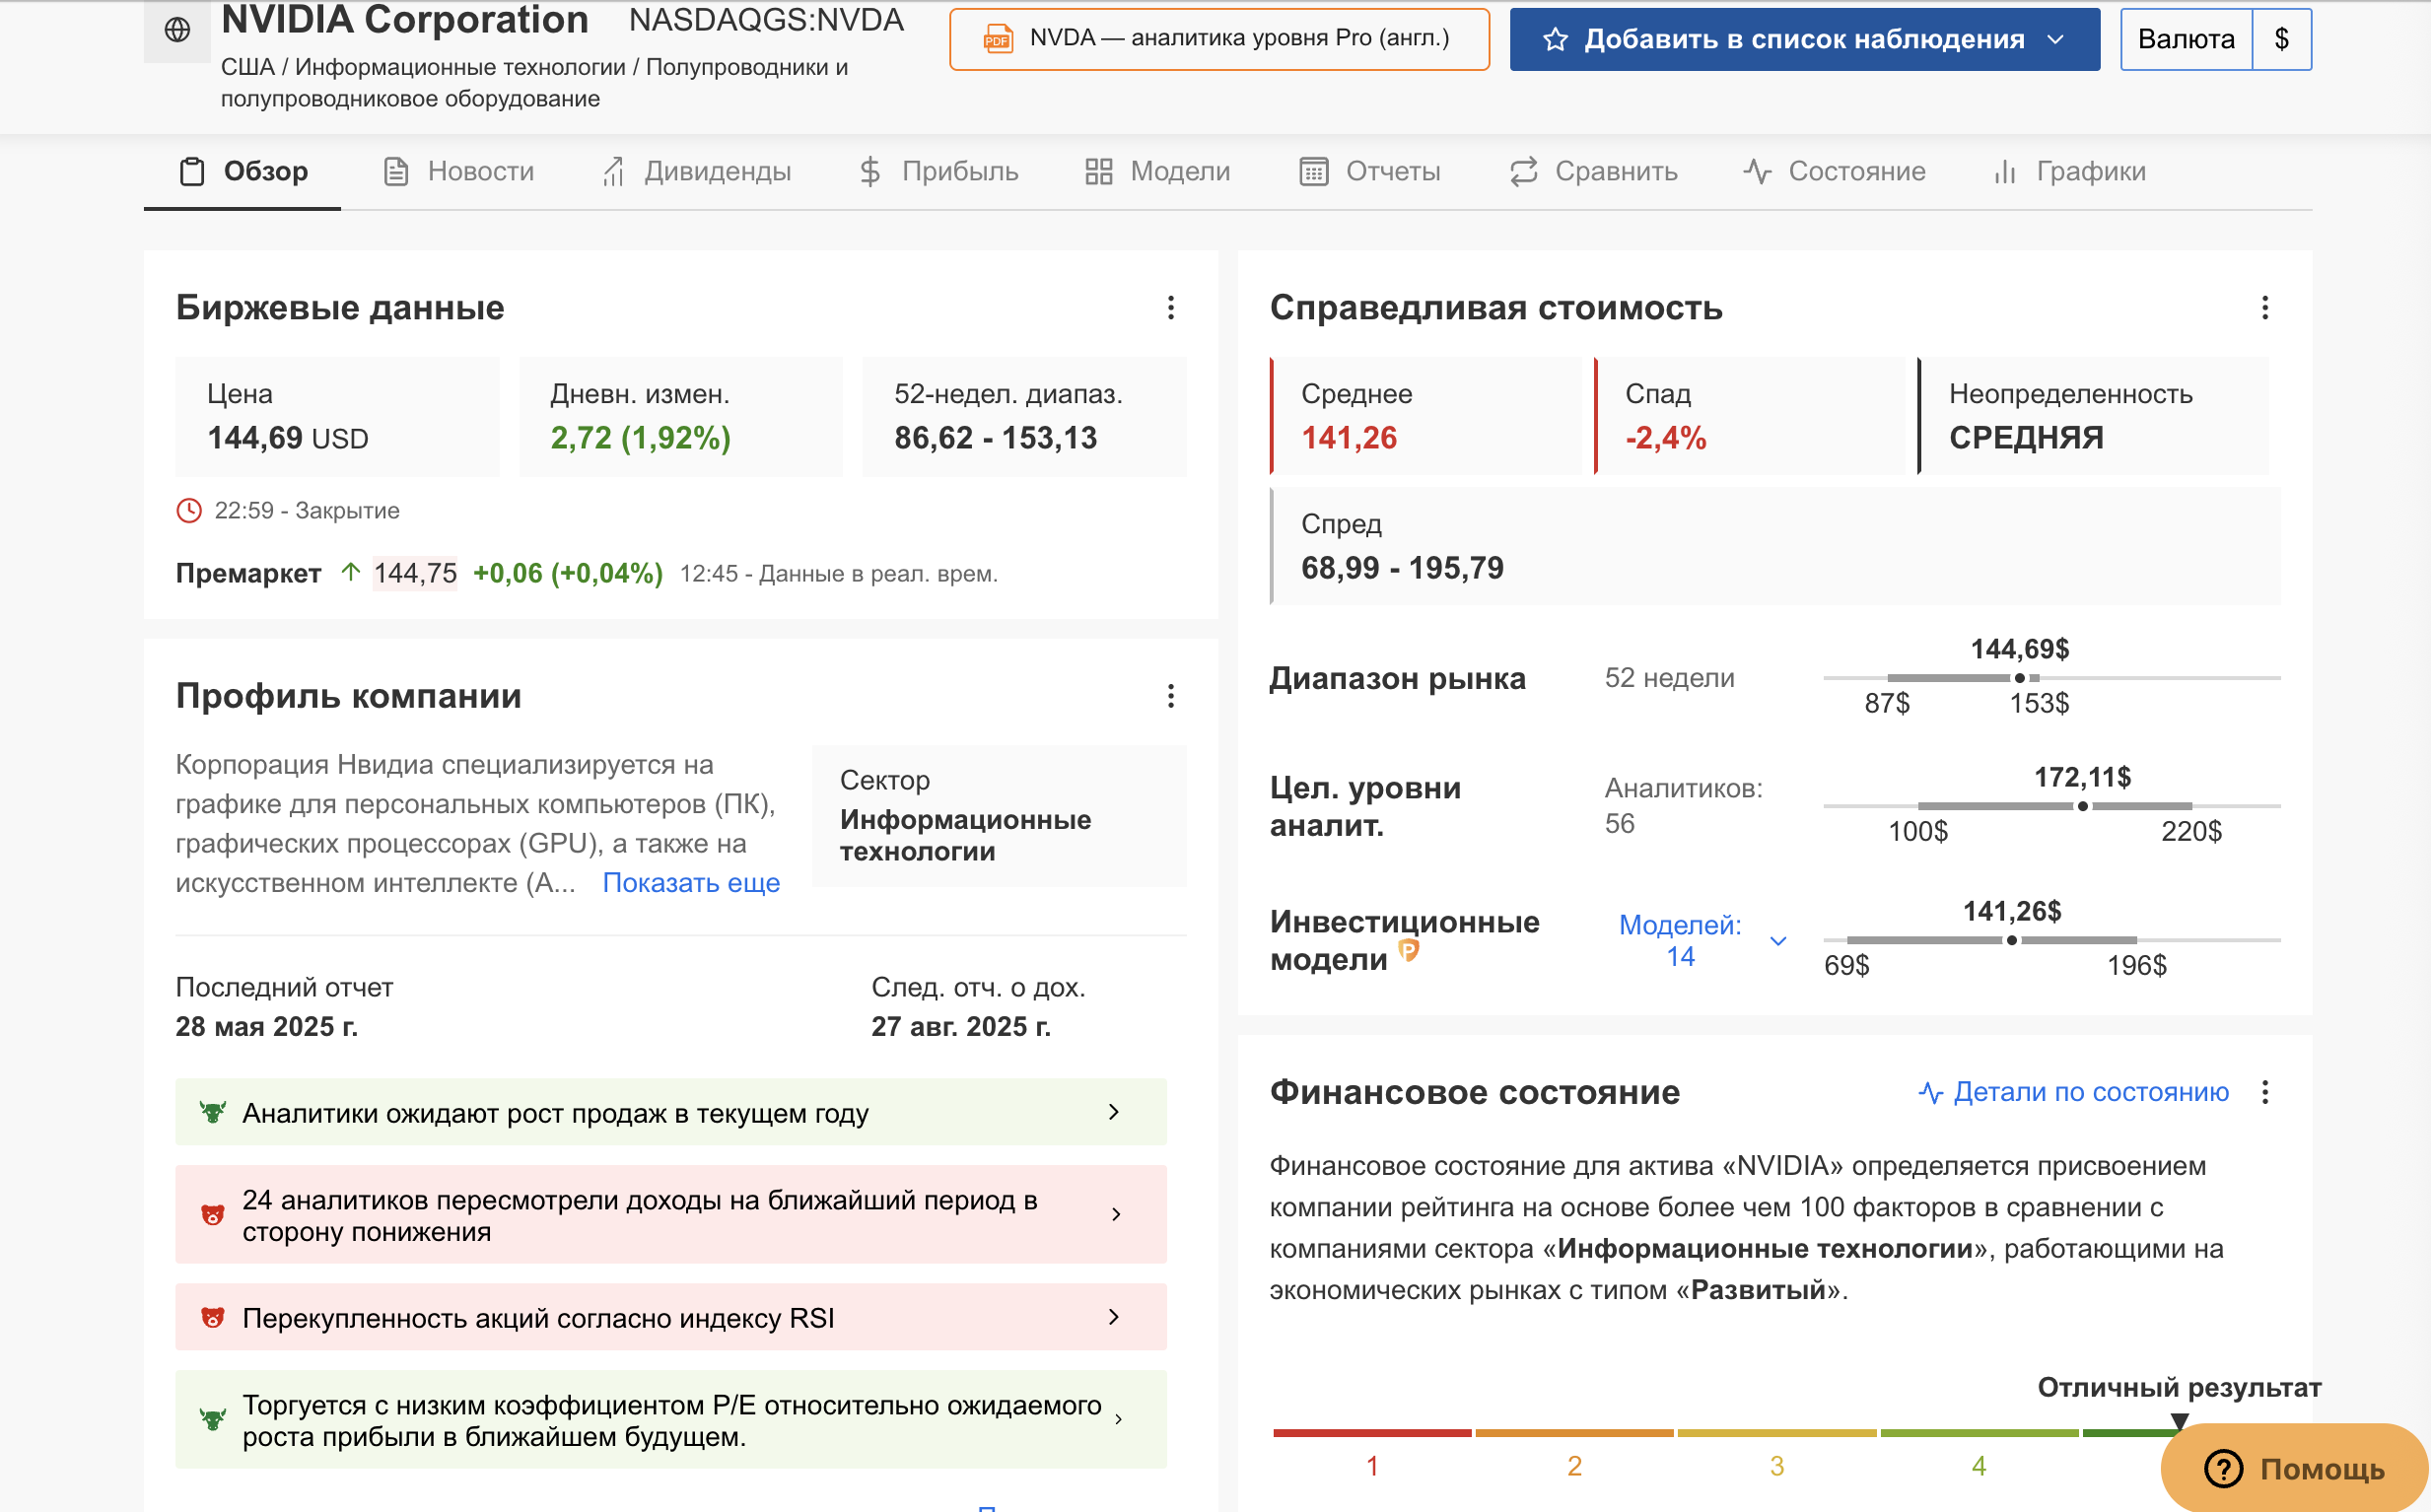Open the Профиль компании three-dot menu

1171,695
